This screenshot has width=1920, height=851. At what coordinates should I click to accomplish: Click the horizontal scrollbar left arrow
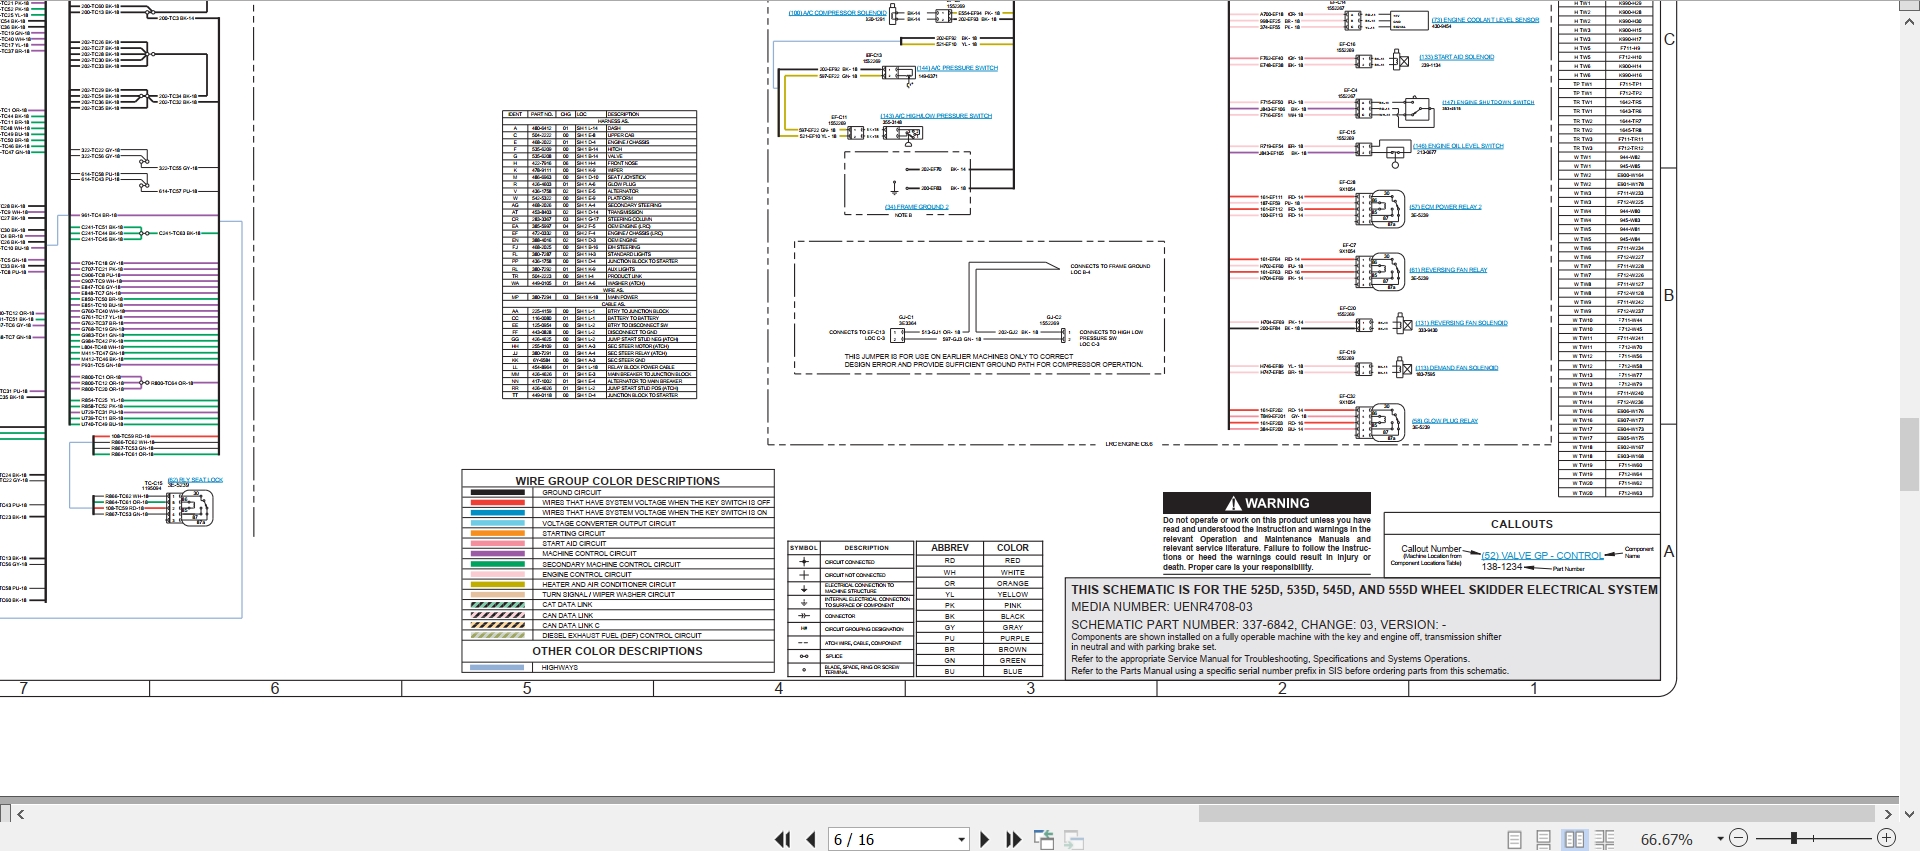[x=20, y=814]
